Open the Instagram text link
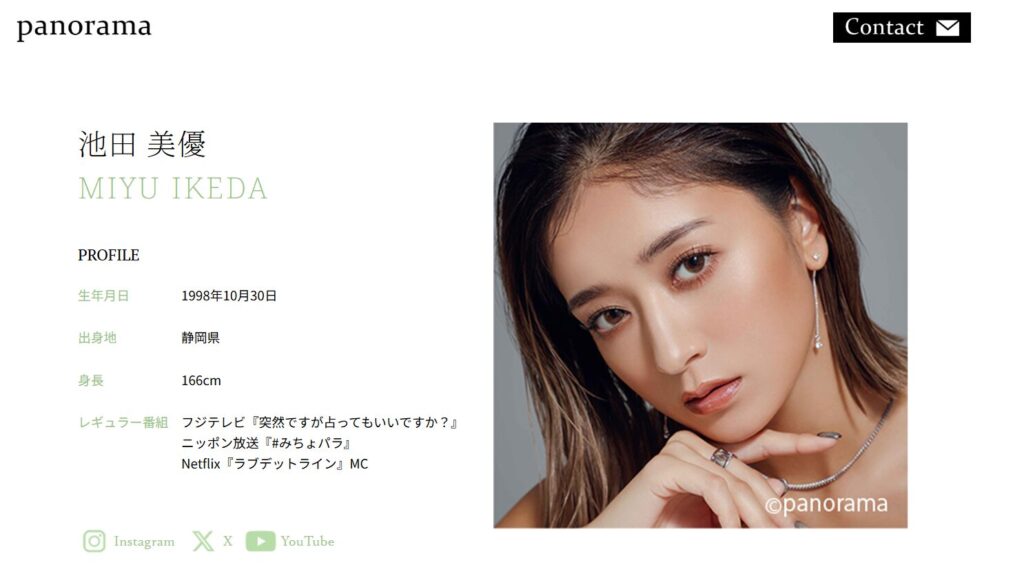Image resolution: width=1024 pixels, height=587 pixels. (x=144, y=541)
